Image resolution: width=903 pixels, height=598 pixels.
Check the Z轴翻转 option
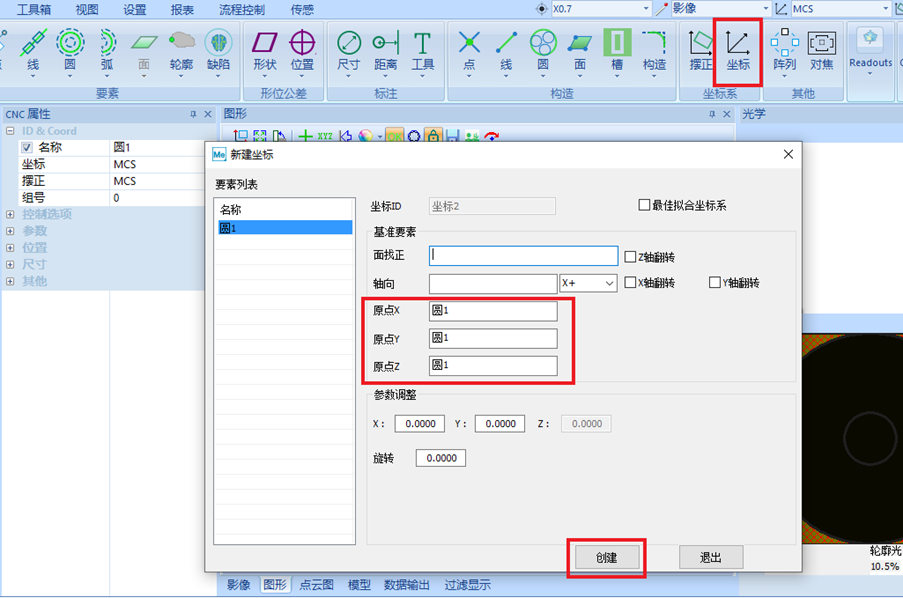point(632,255)
